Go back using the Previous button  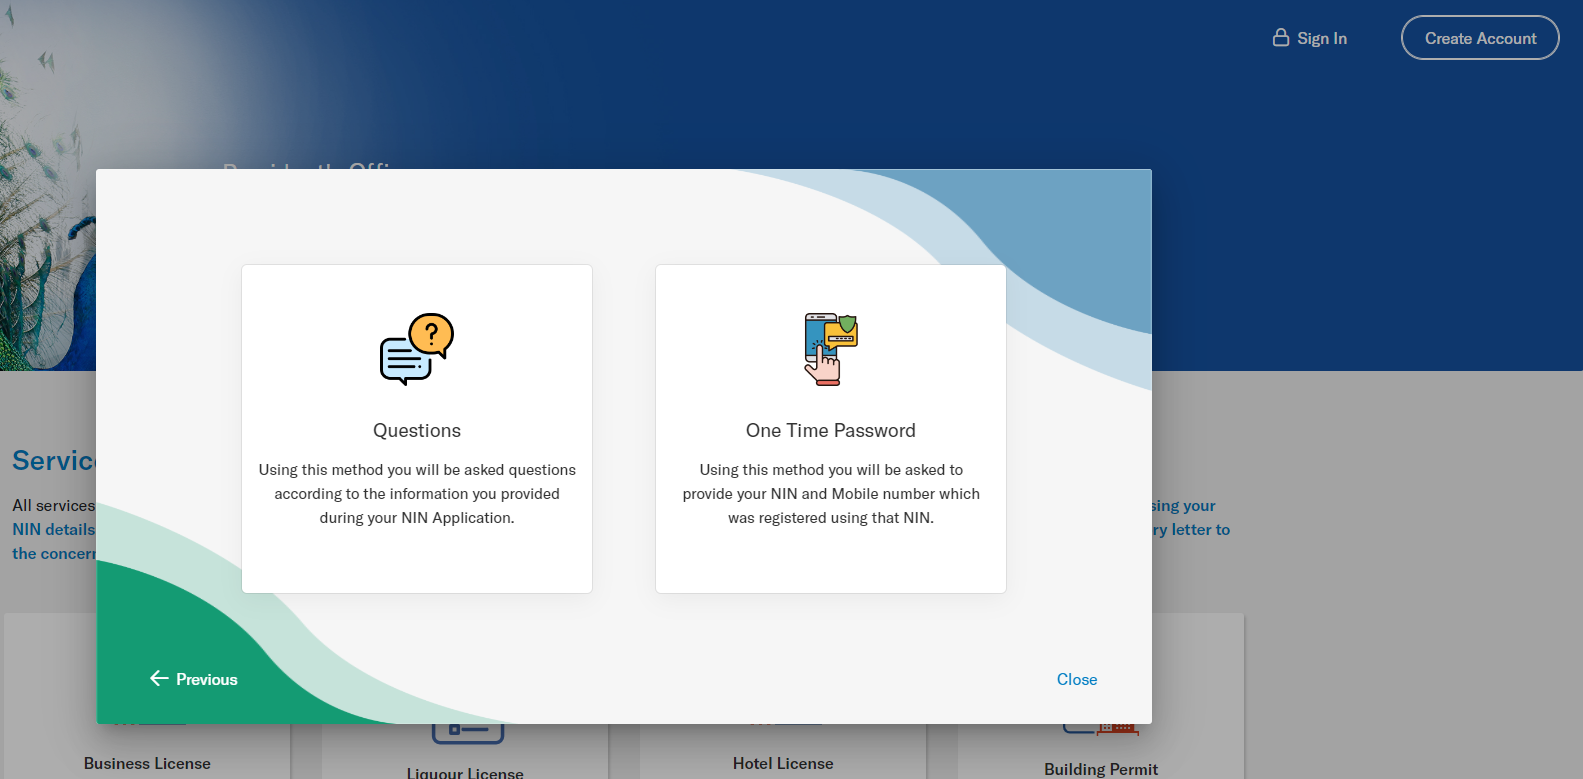pyautogui.click(x=194, y=679)
